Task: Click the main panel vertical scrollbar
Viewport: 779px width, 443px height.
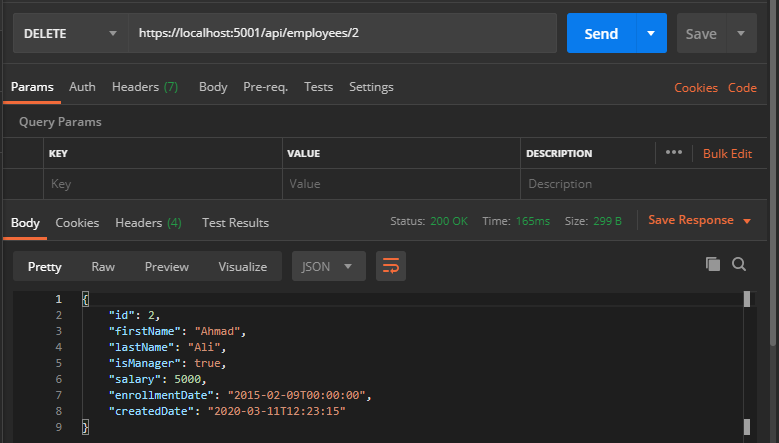Action: coord(773,174)
